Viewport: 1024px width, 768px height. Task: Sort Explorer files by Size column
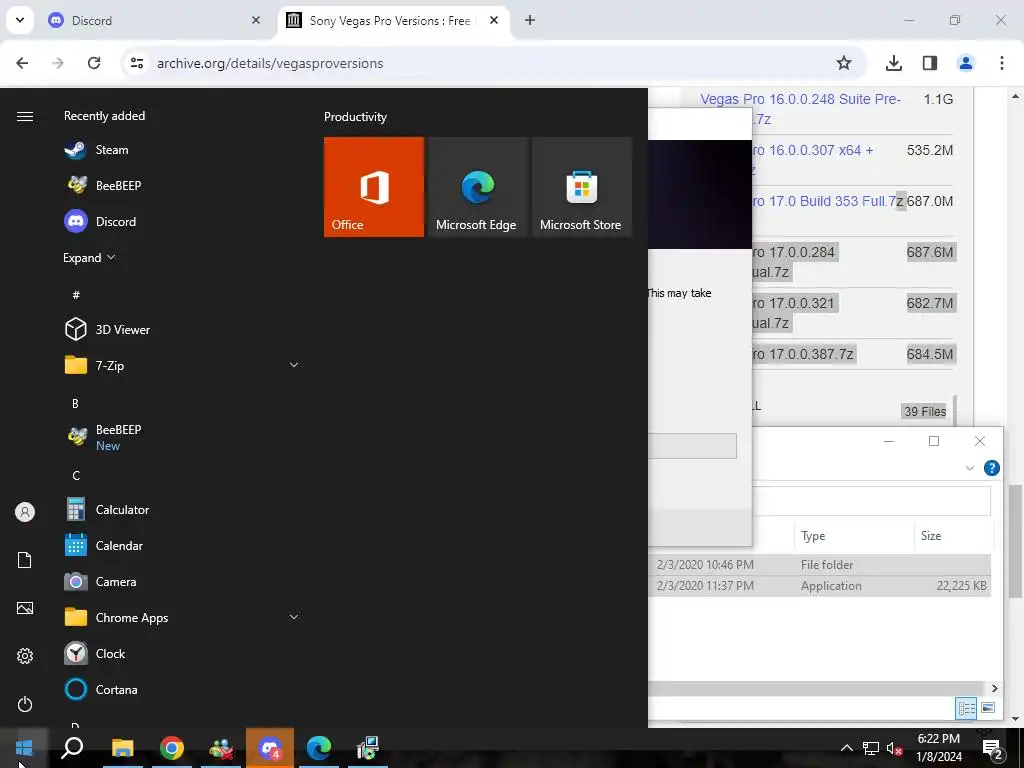click(953, 536)
